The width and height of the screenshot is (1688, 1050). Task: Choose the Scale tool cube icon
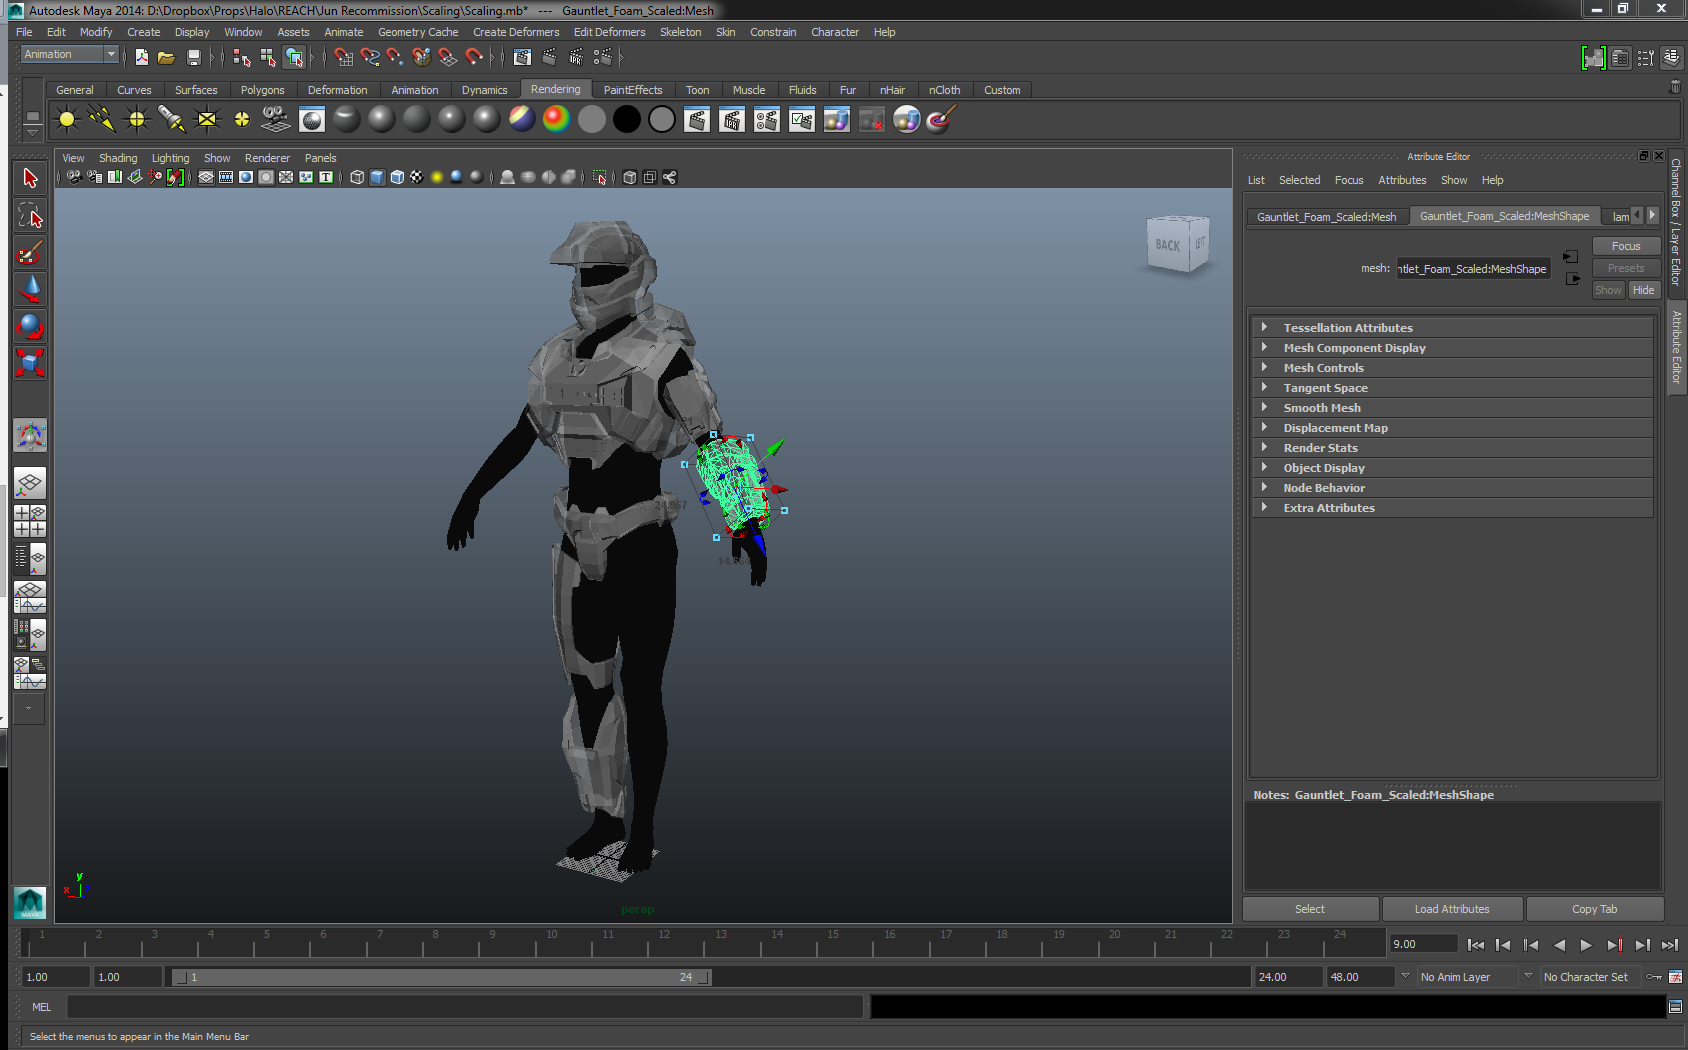click(x=30, y=363)
